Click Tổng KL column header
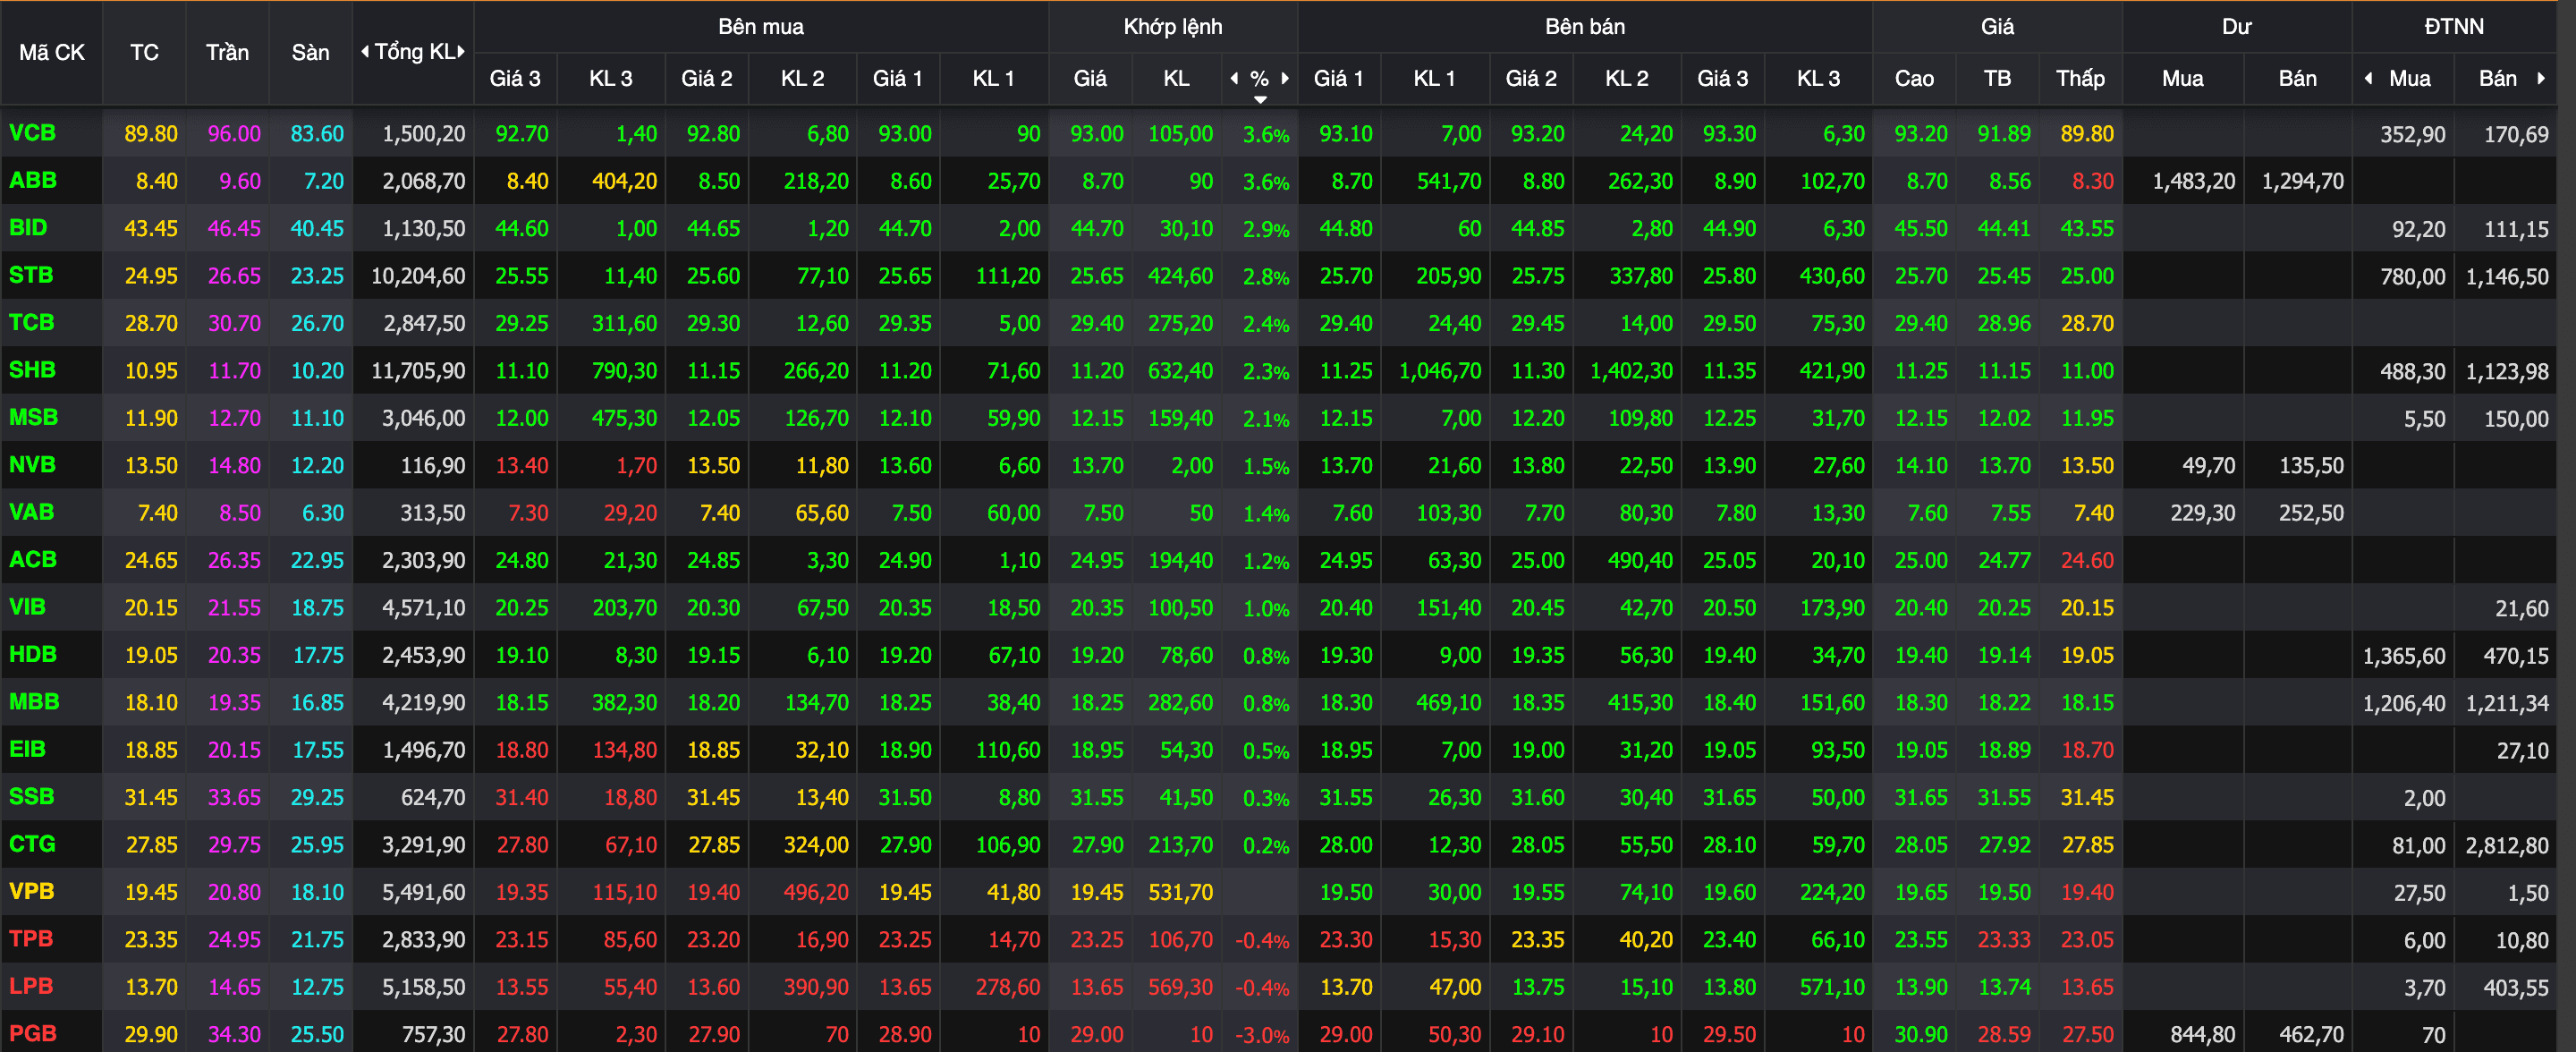The width and height of the screenshot is (2576, 1052). pos(414,52)
